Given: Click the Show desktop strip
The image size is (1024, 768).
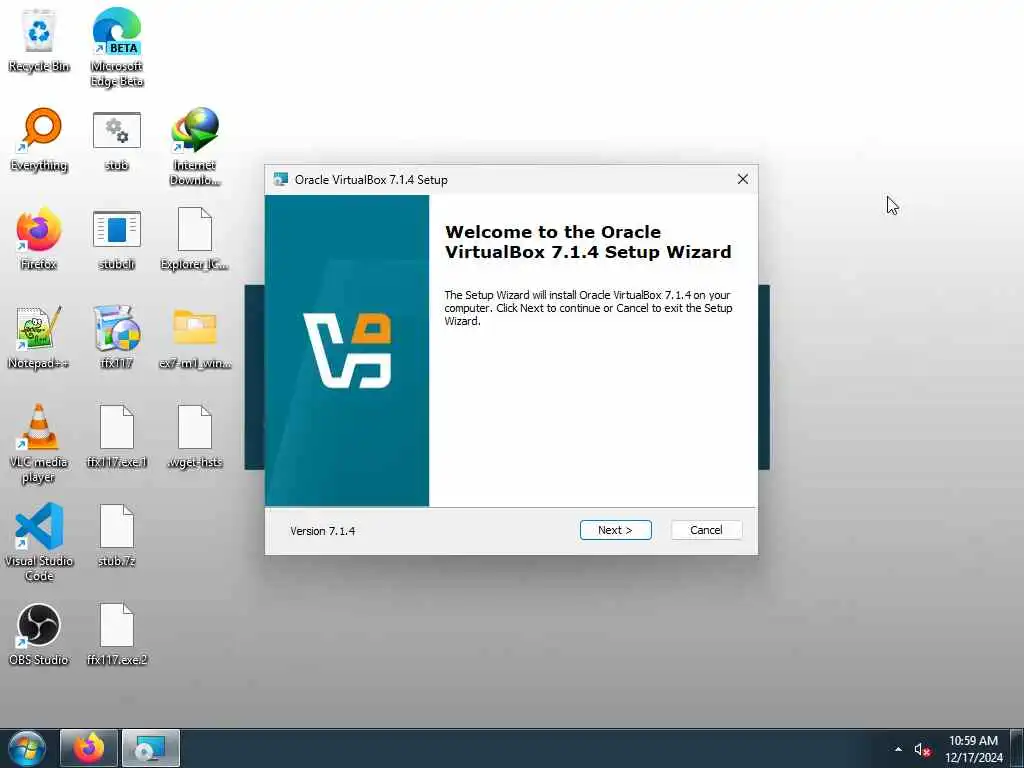Looking at the screenshot, I should point(1017,748).
